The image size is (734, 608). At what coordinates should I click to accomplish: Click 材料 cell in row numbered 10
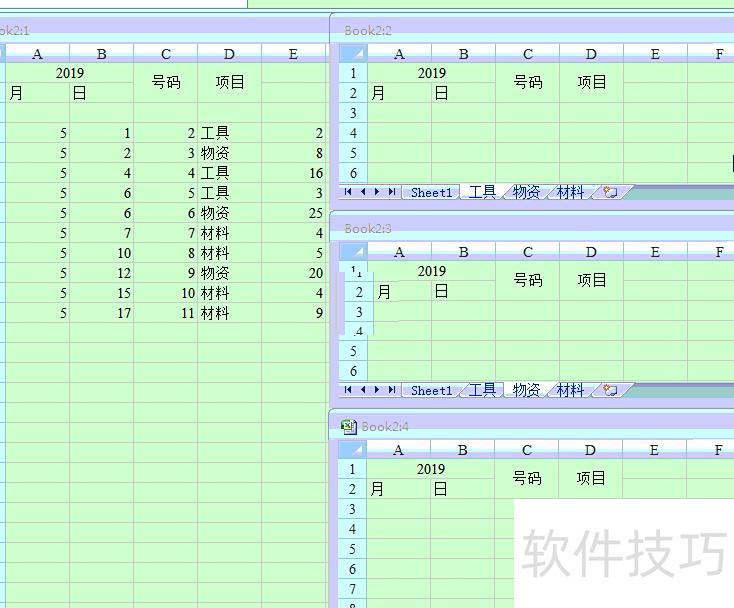229,293
